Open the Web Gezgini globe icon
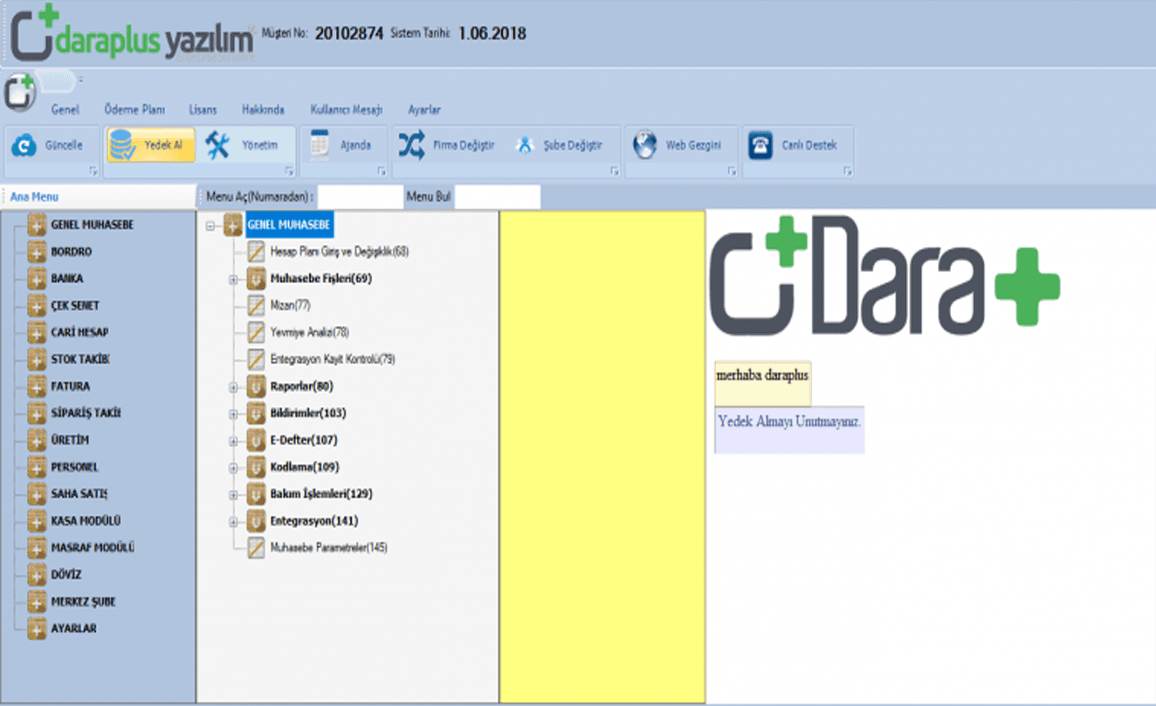This screenshot has height=706, width=1156. coord(644,144)
